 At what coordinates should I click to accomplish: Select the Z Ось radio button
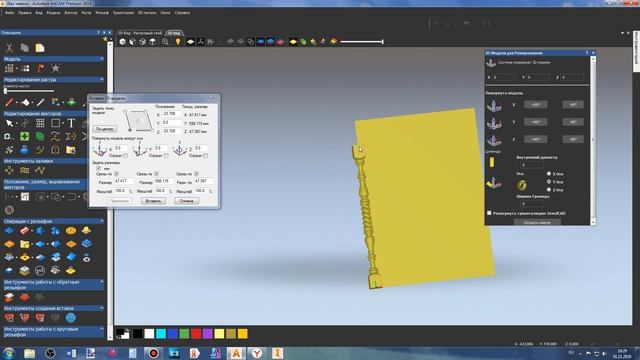pyautogui.click(x=549, y=190)
